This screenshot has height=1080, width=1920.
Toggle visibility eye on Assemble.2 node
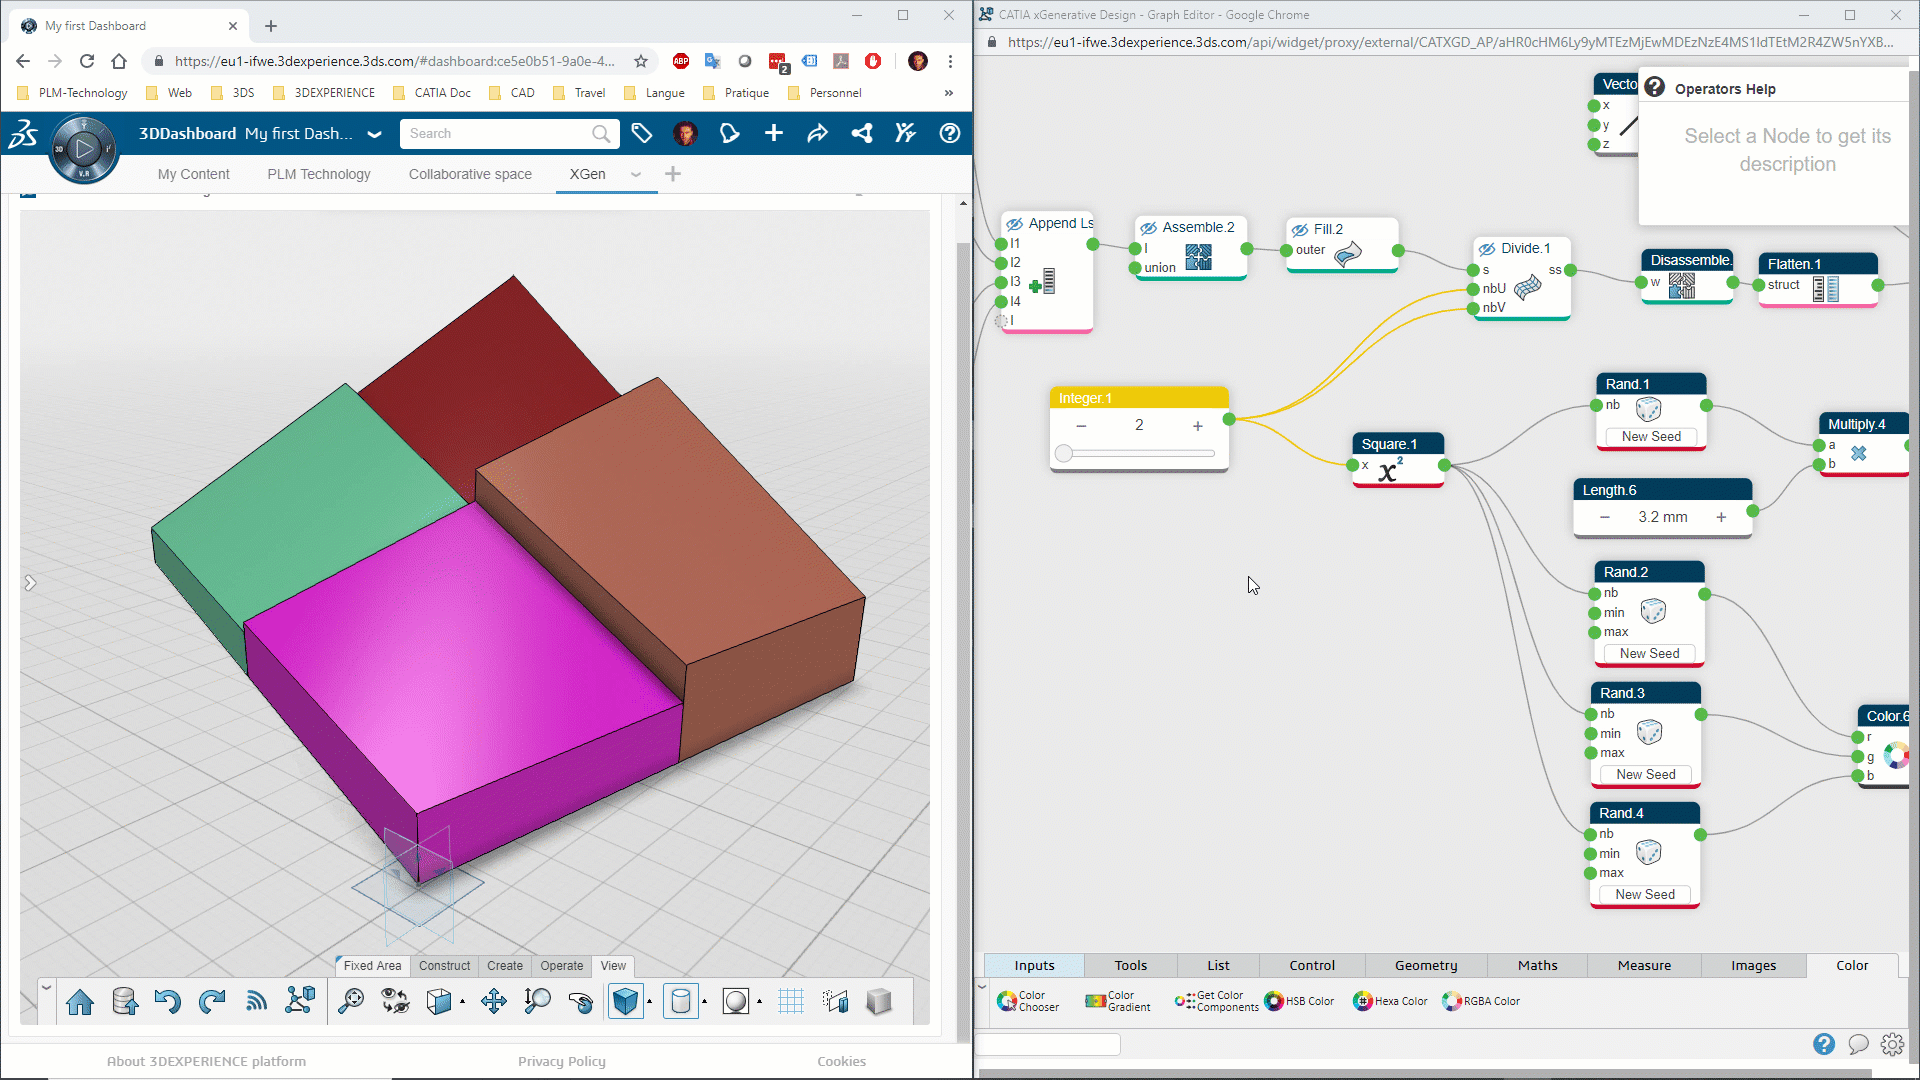coord(1148,228)
